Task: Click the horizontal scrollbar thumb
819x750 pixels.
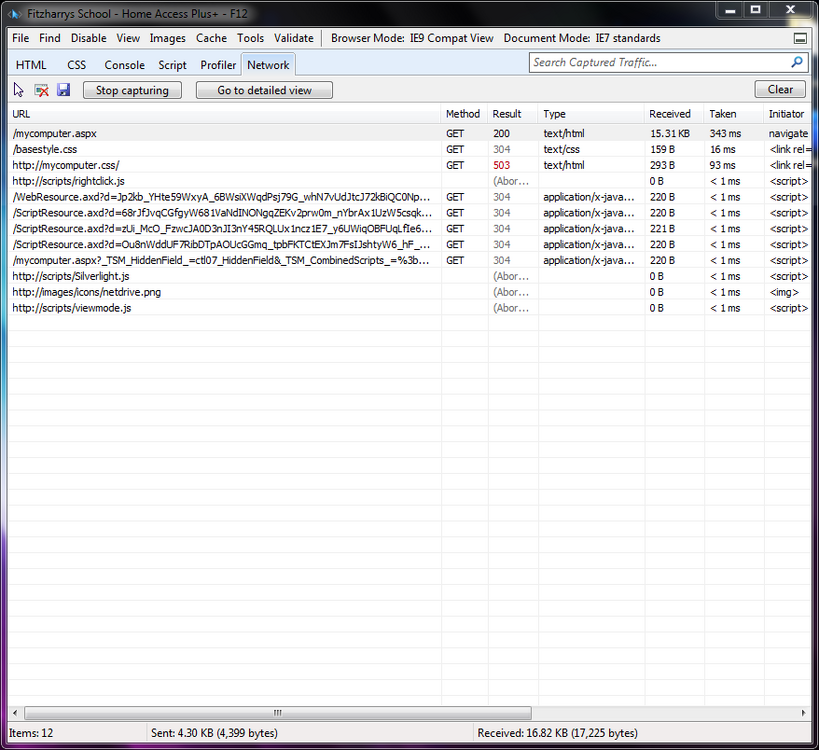Action: (x=278, y=713)
